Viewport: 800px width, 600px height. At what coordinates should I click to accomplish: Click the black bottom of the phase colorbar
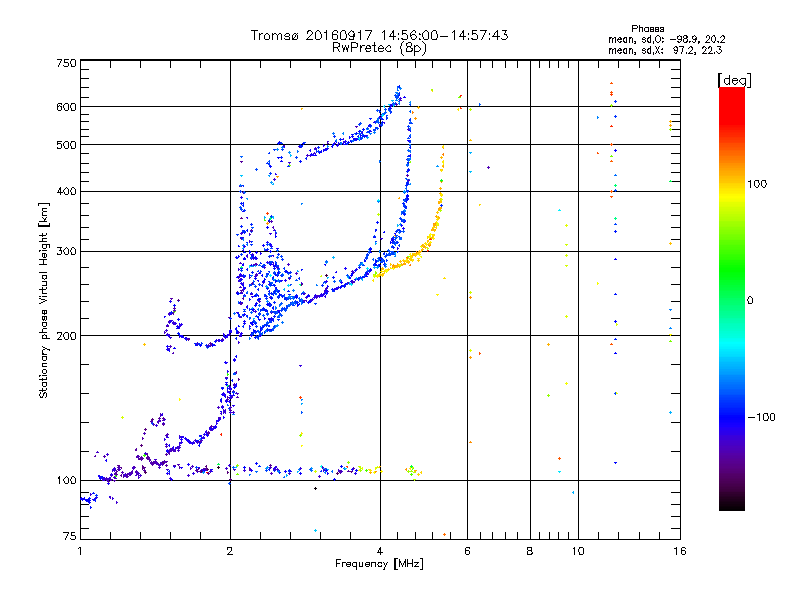tap(732, 503)
